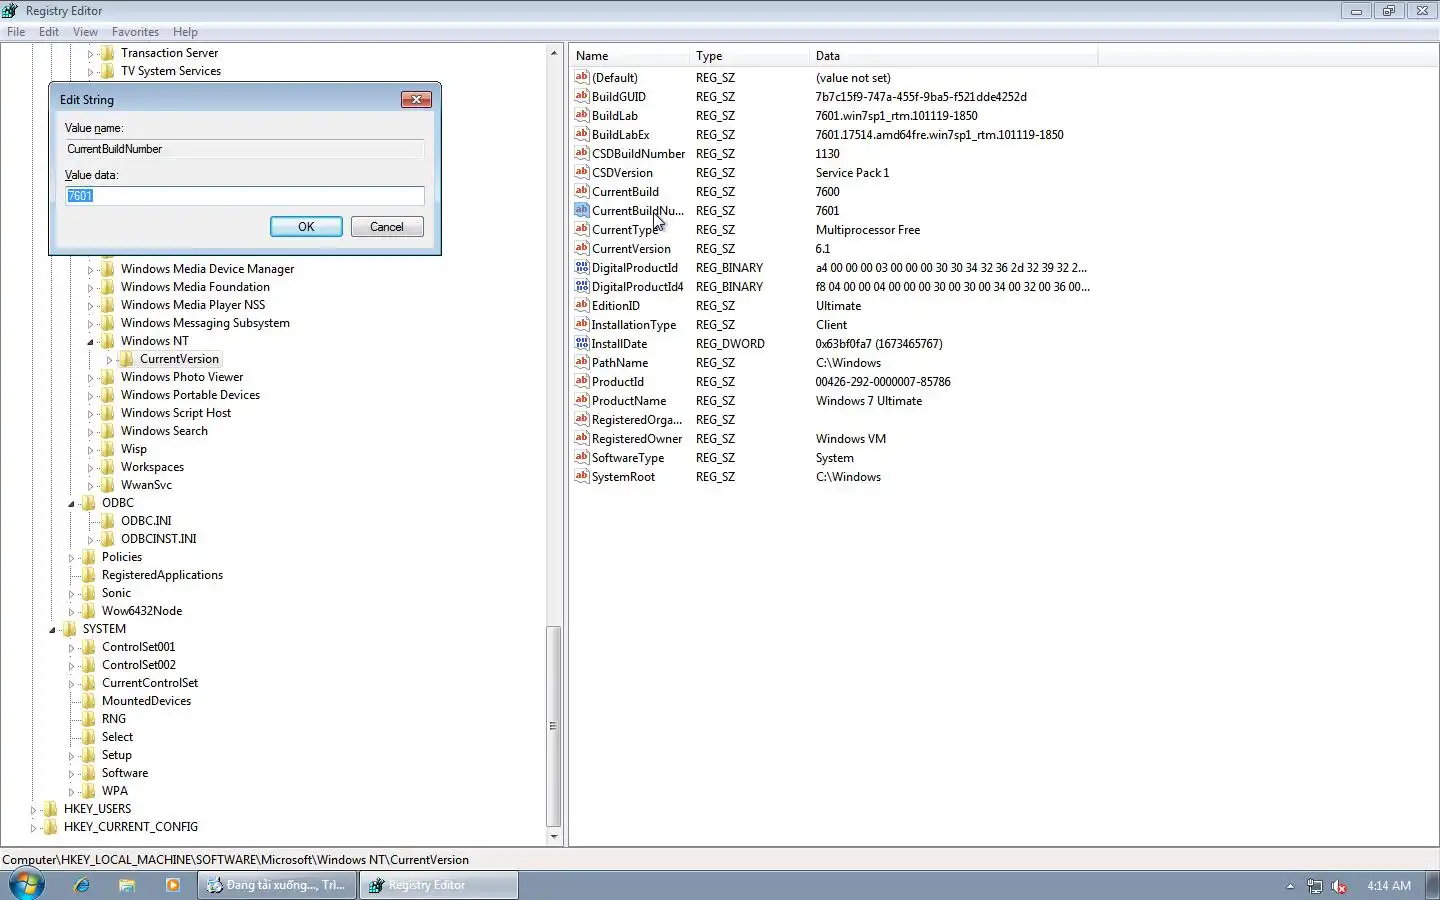Click the 4:14 AM system clock
This screenshot has height=900, width=1440.
[x=1389, y=886]
